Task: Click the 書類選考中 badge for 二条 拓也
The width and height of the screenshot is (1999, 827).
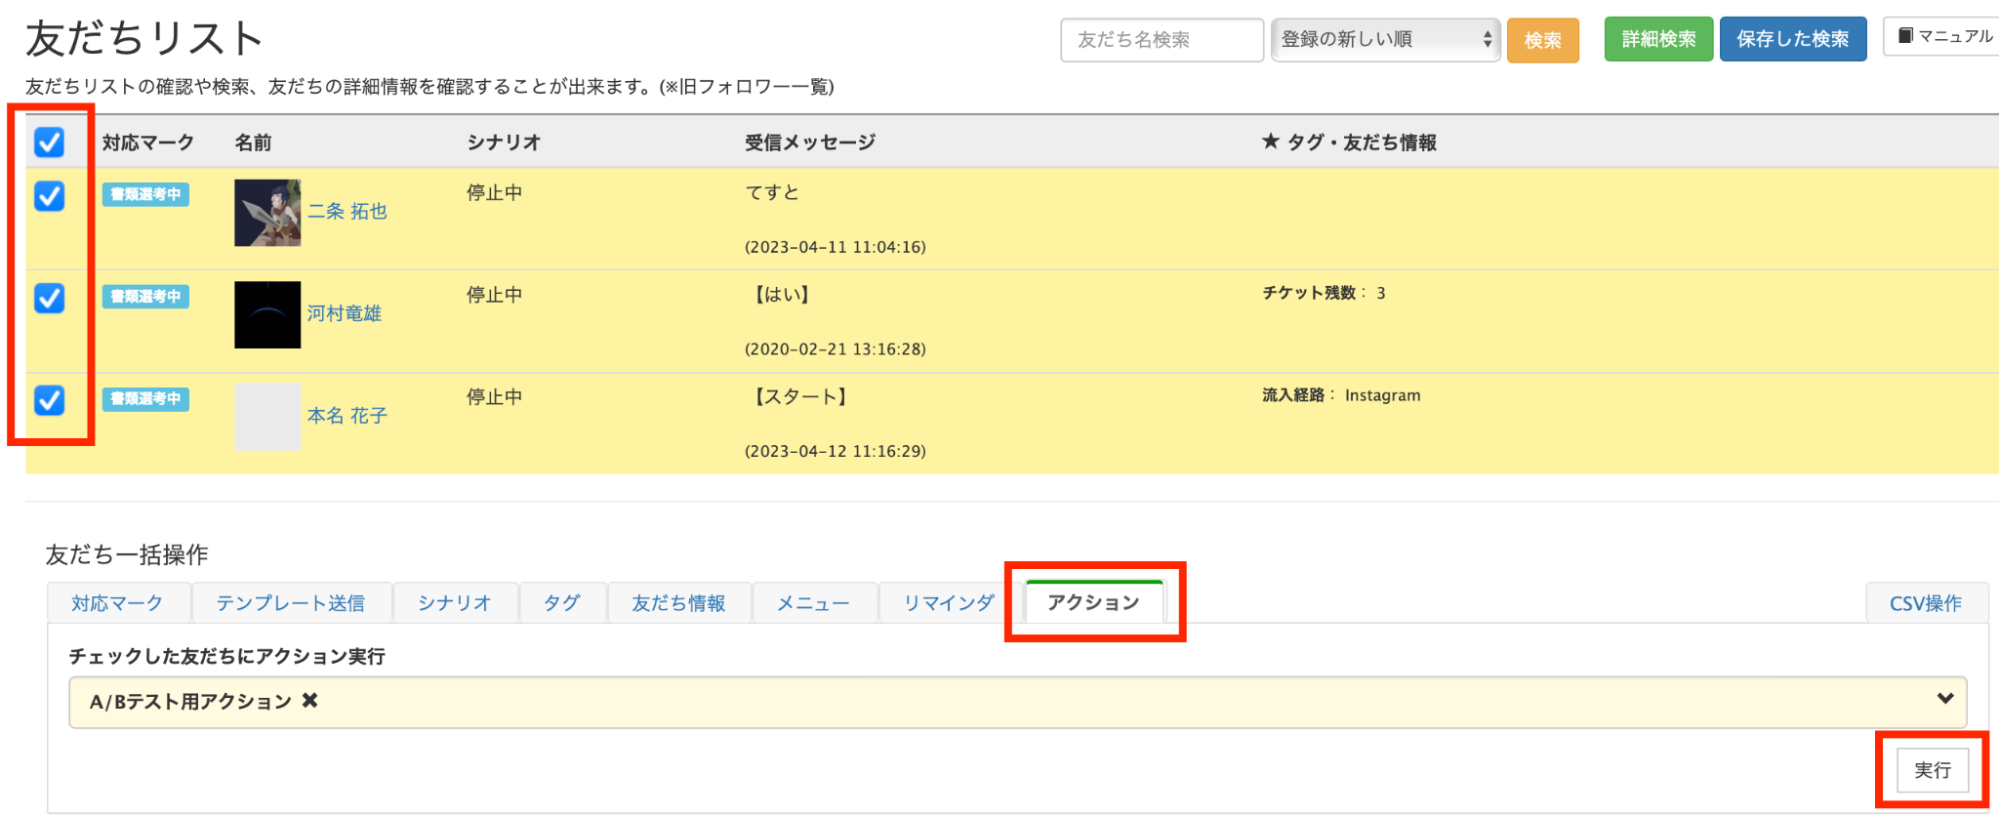Action: [146, 195]
